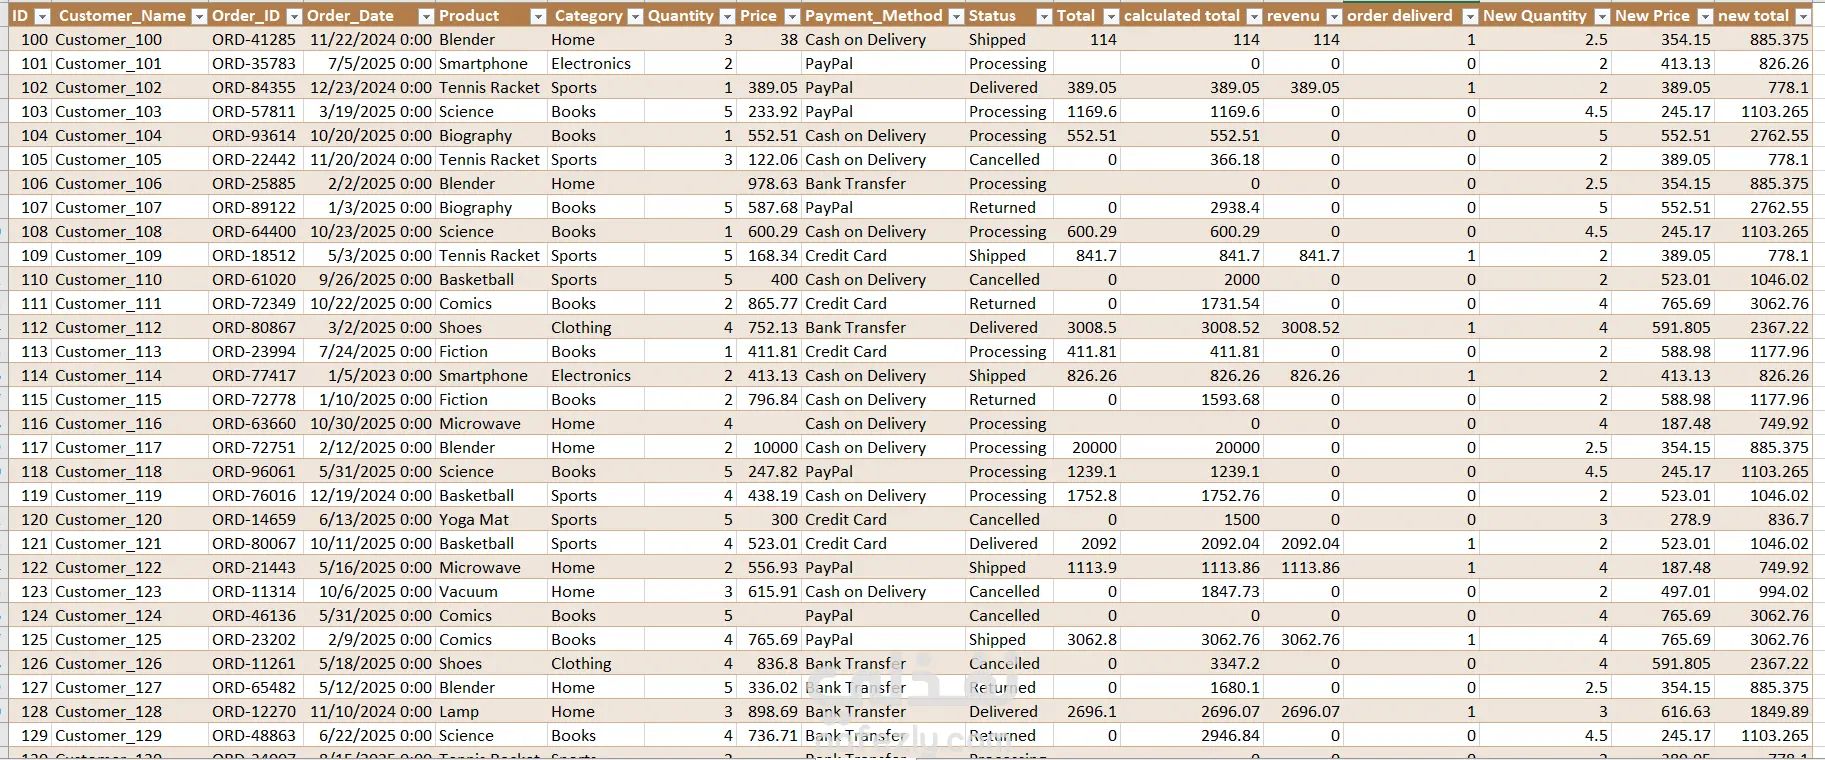1825x760 pixels.
Task: Open the Status column filter arrow
Action: (x=1044, y=16)
